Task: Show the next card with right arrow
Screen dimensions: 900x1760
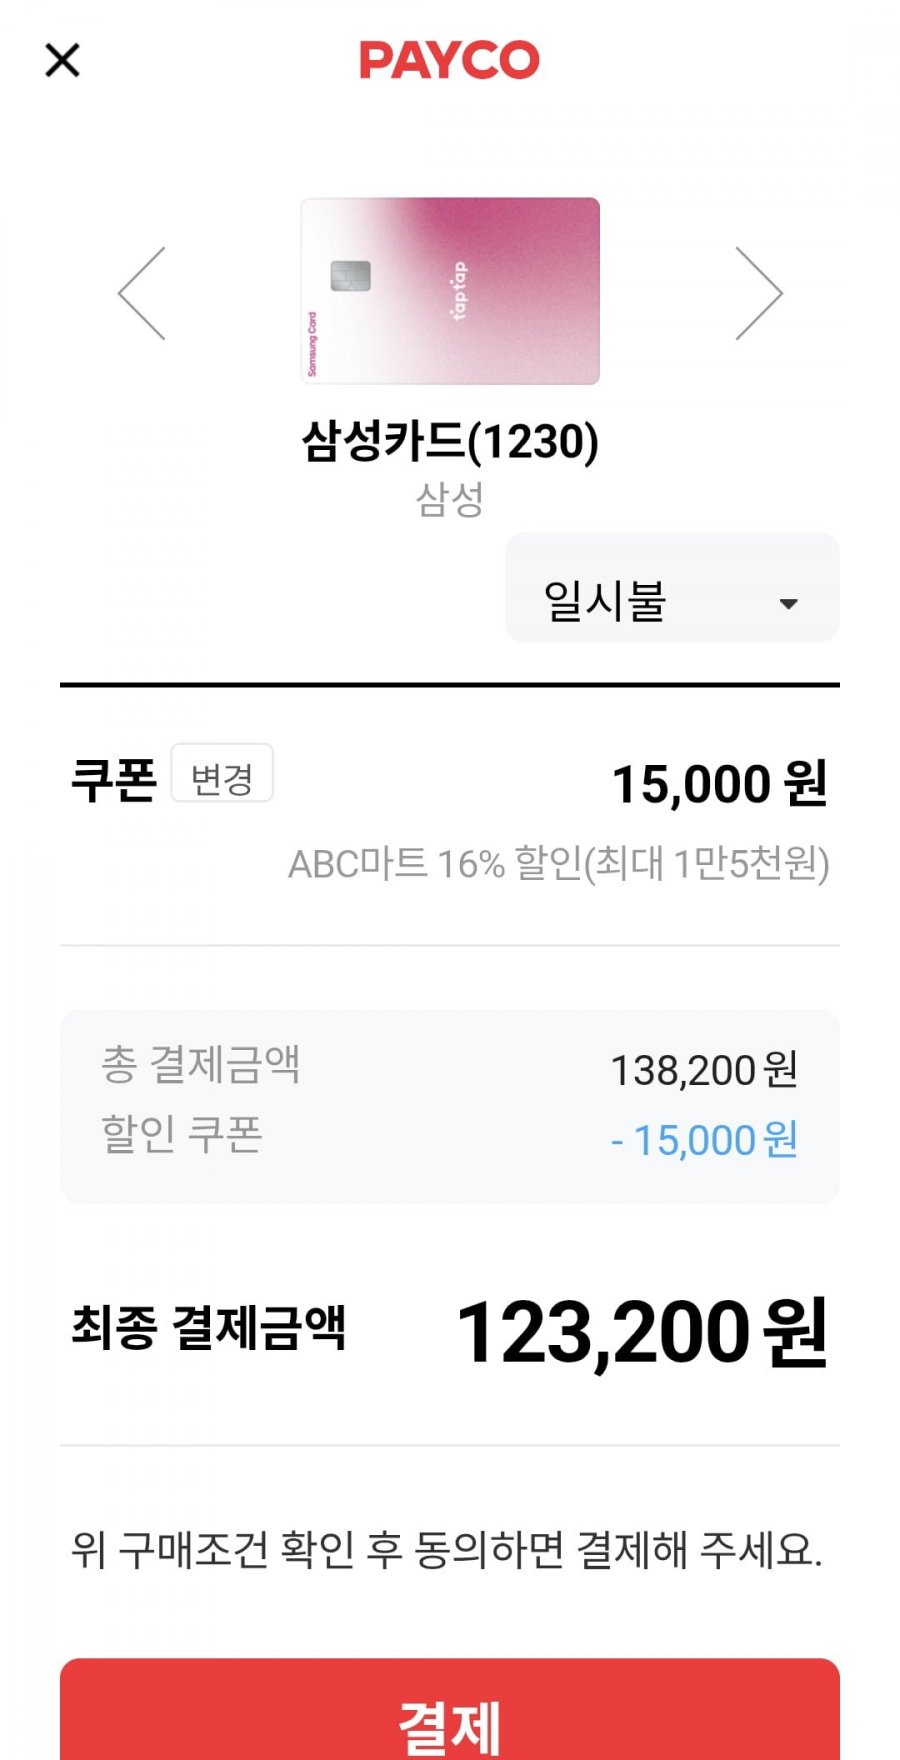Action: (758, 293)
